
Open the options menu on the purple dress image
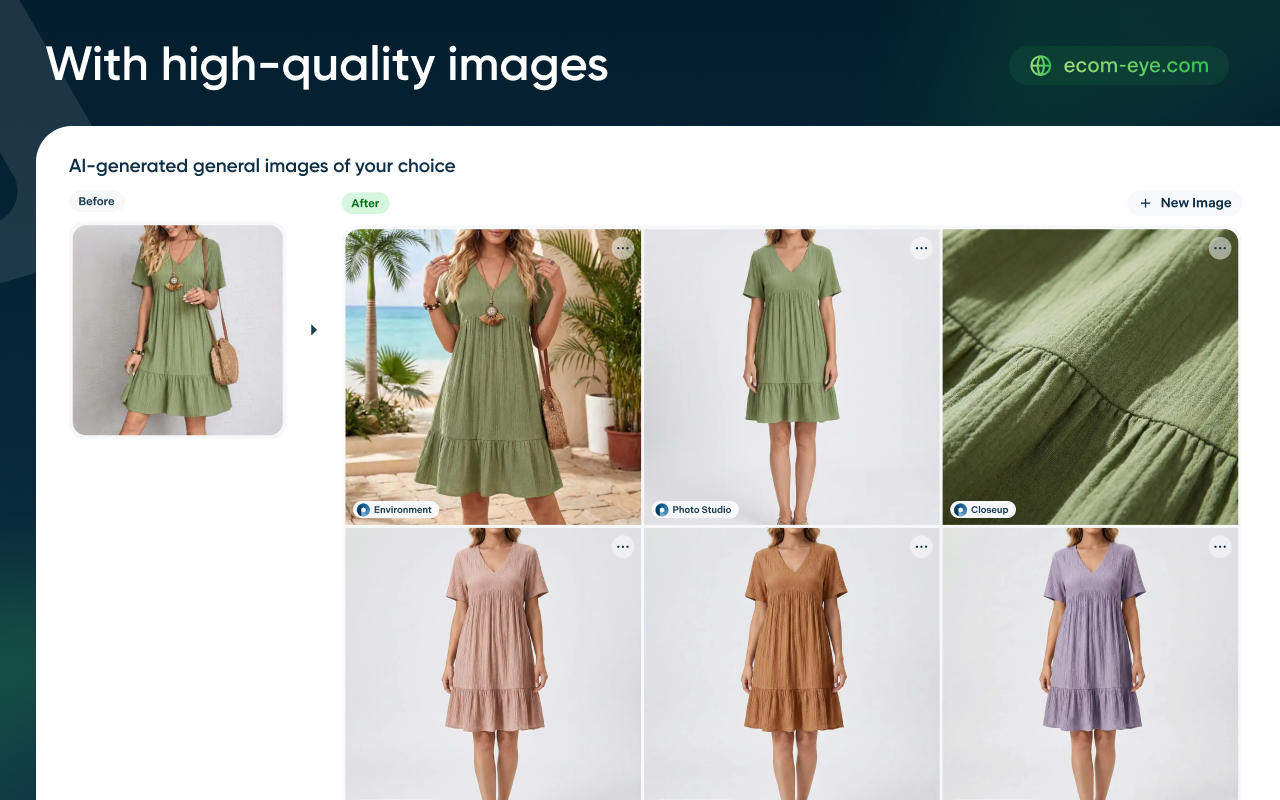coord(1220,546)
